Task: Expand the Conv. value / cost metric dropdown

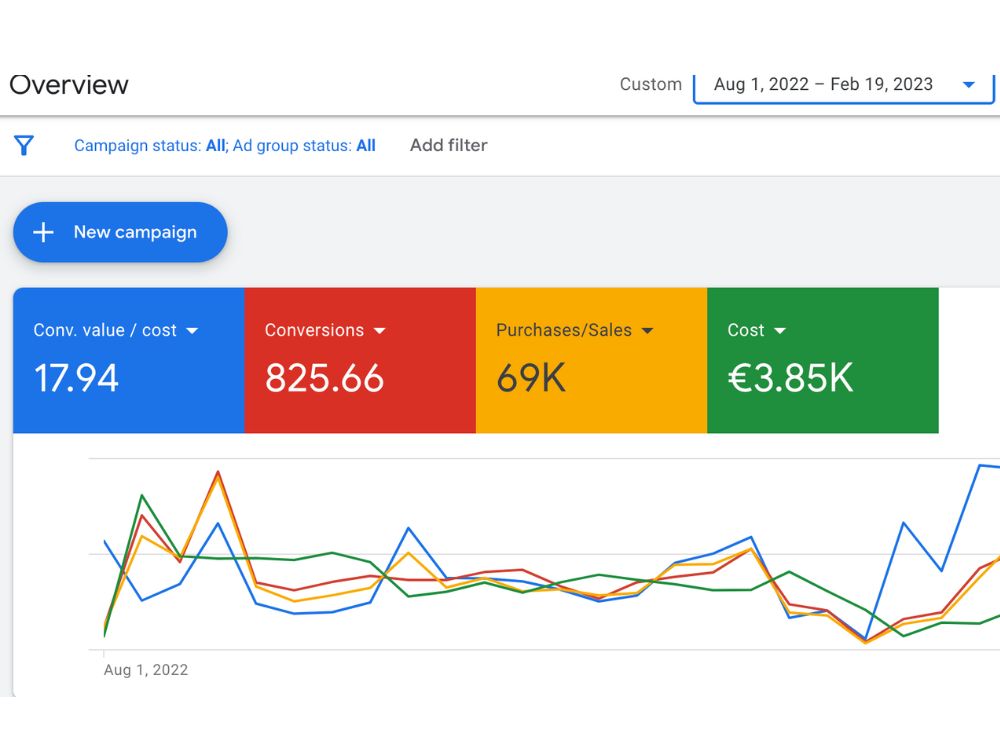Action: coord(192,330)
